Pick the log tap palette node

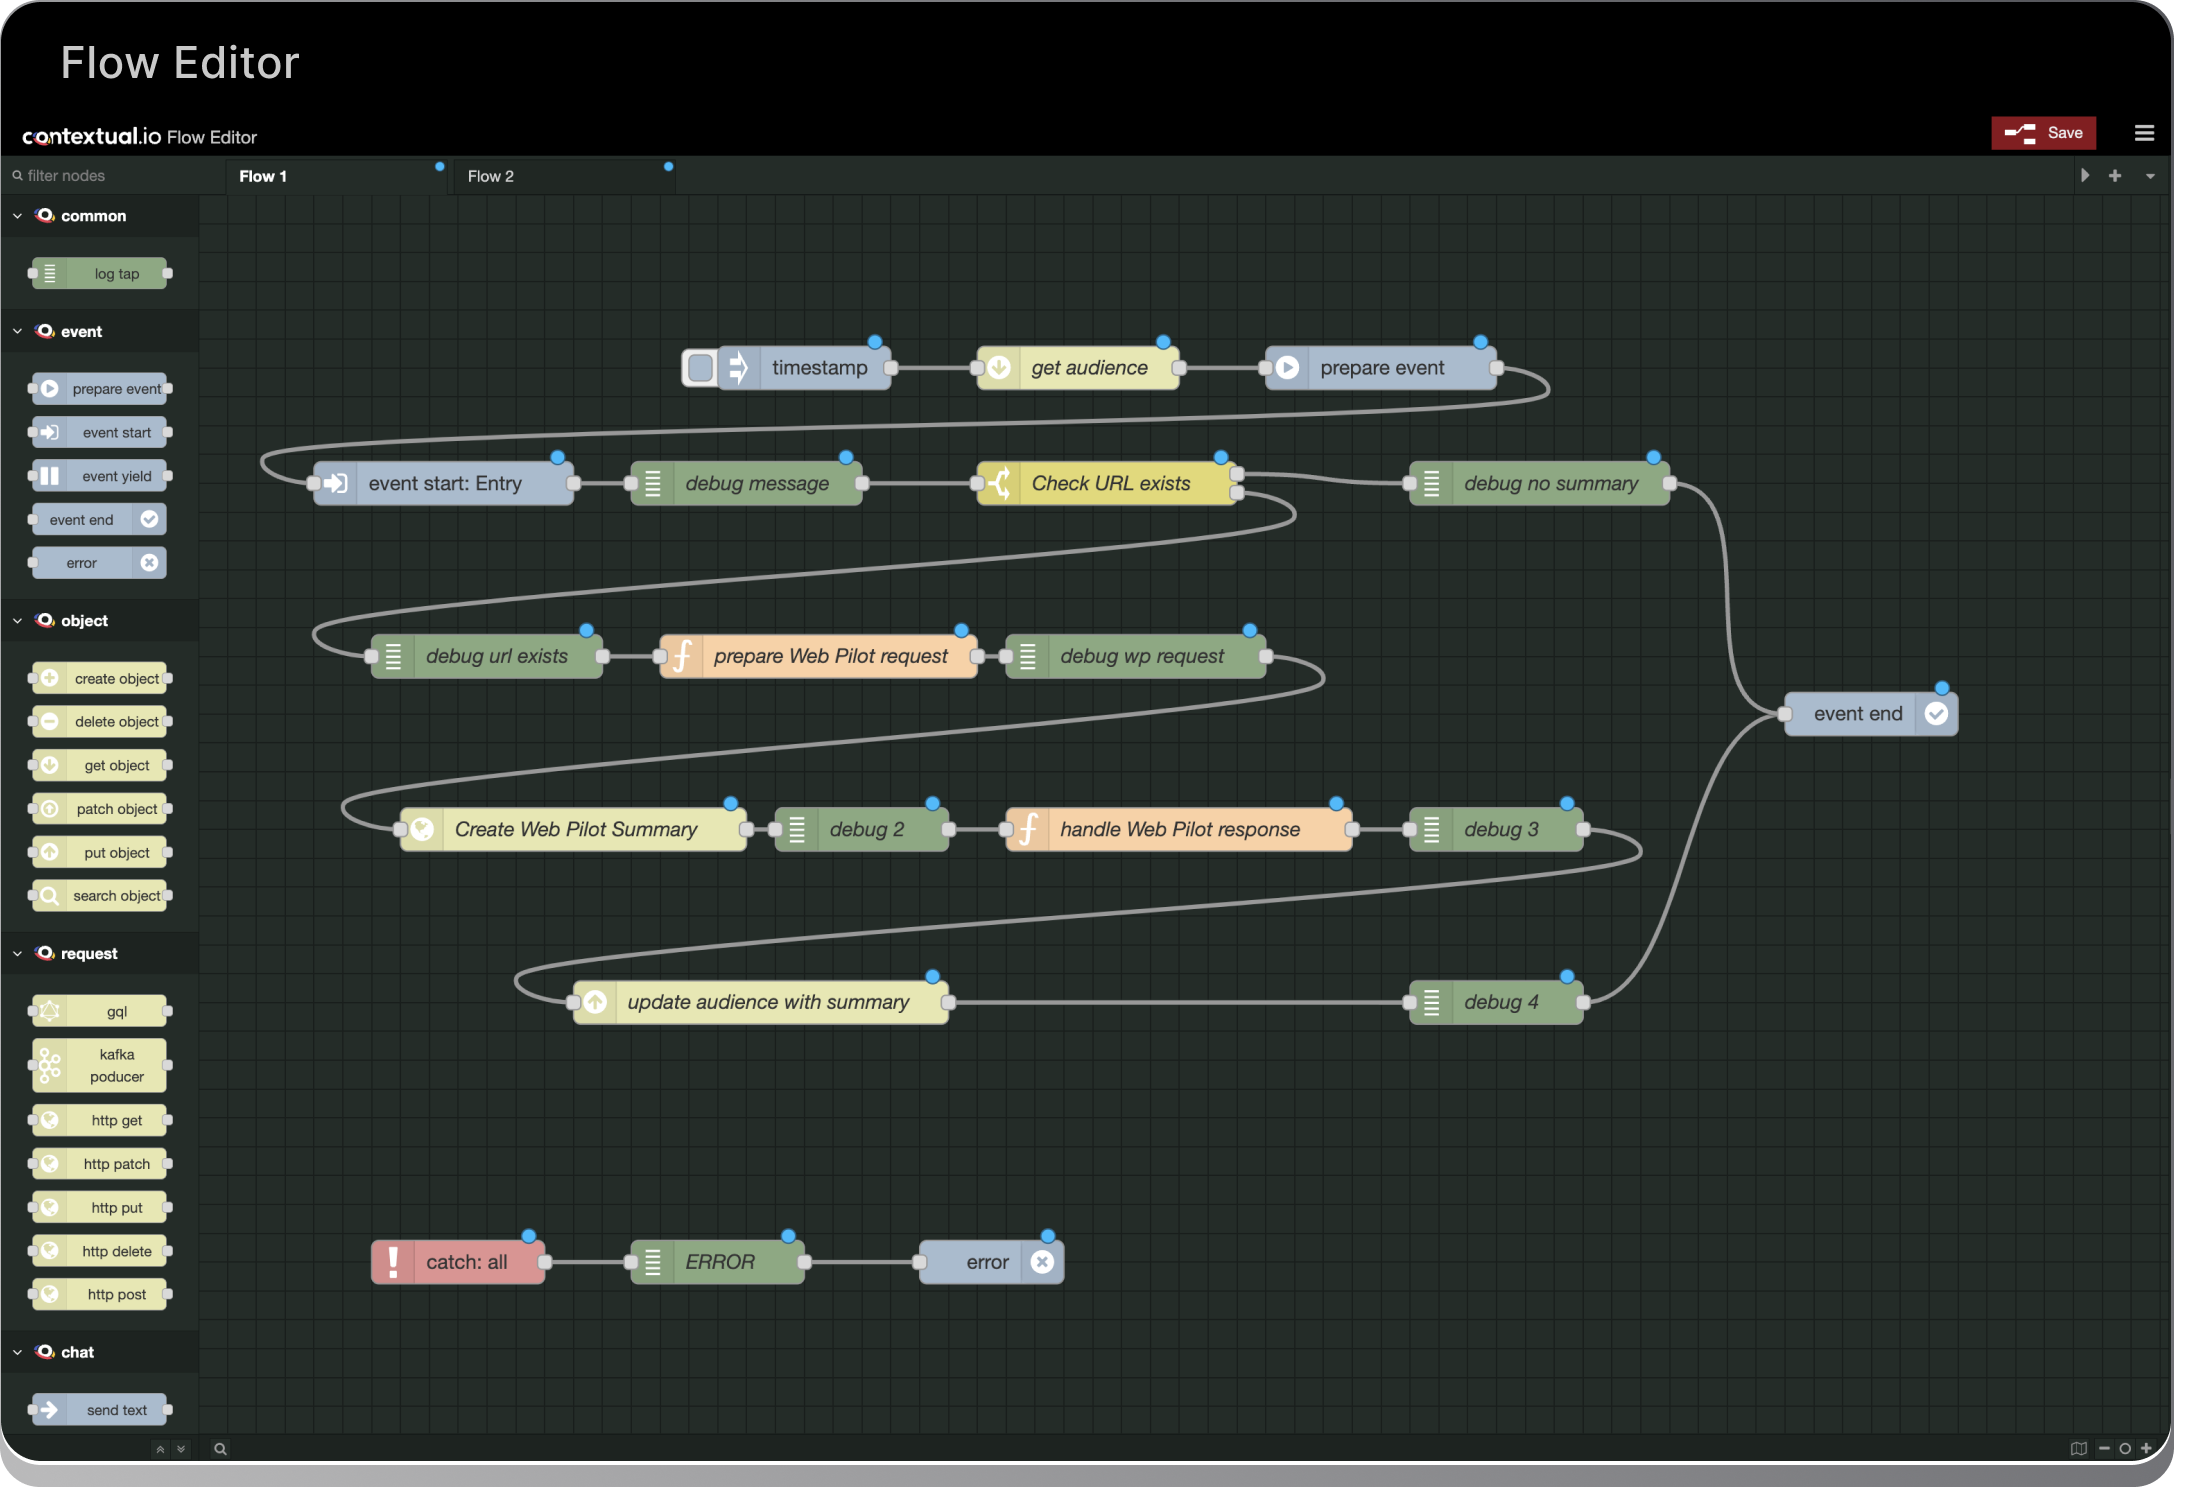pyautogui.click(x=99, y=274)
